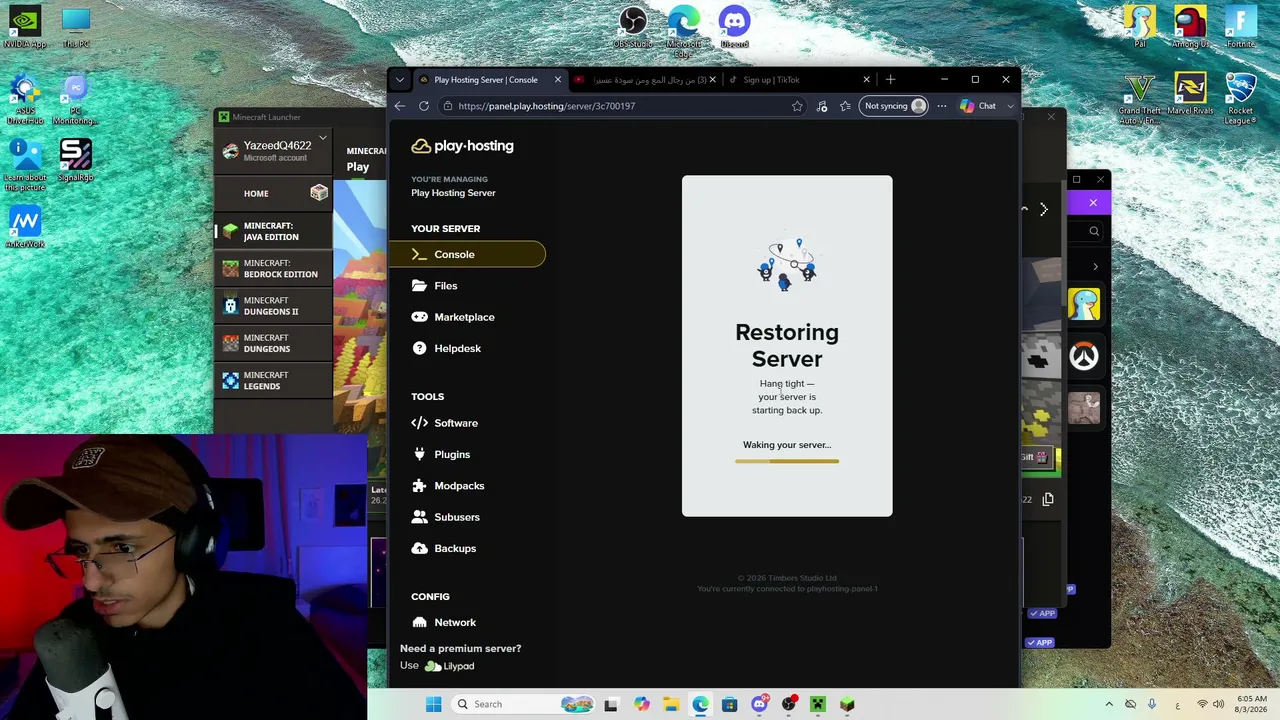
Task: Click the Network icon under Config
Action: (x=419, y=622)
